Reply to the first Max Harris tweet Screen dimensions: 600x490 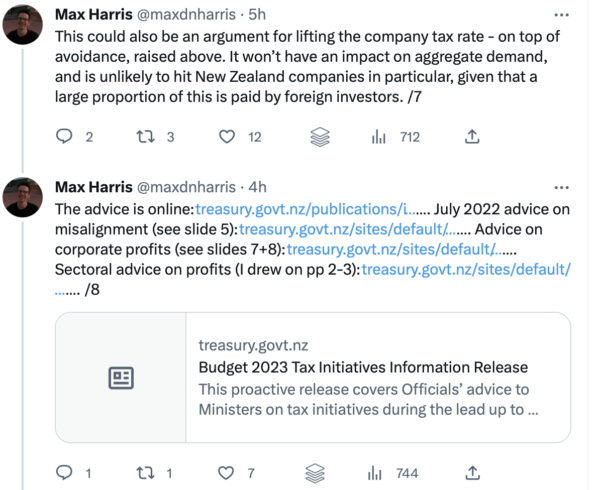65,136
